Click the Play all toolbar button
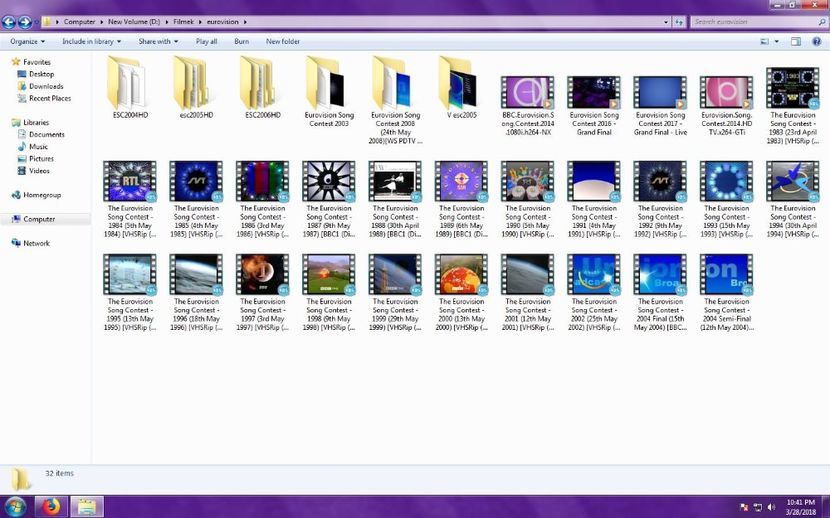This screenshot has width=830, height=518. pos(206,41)
